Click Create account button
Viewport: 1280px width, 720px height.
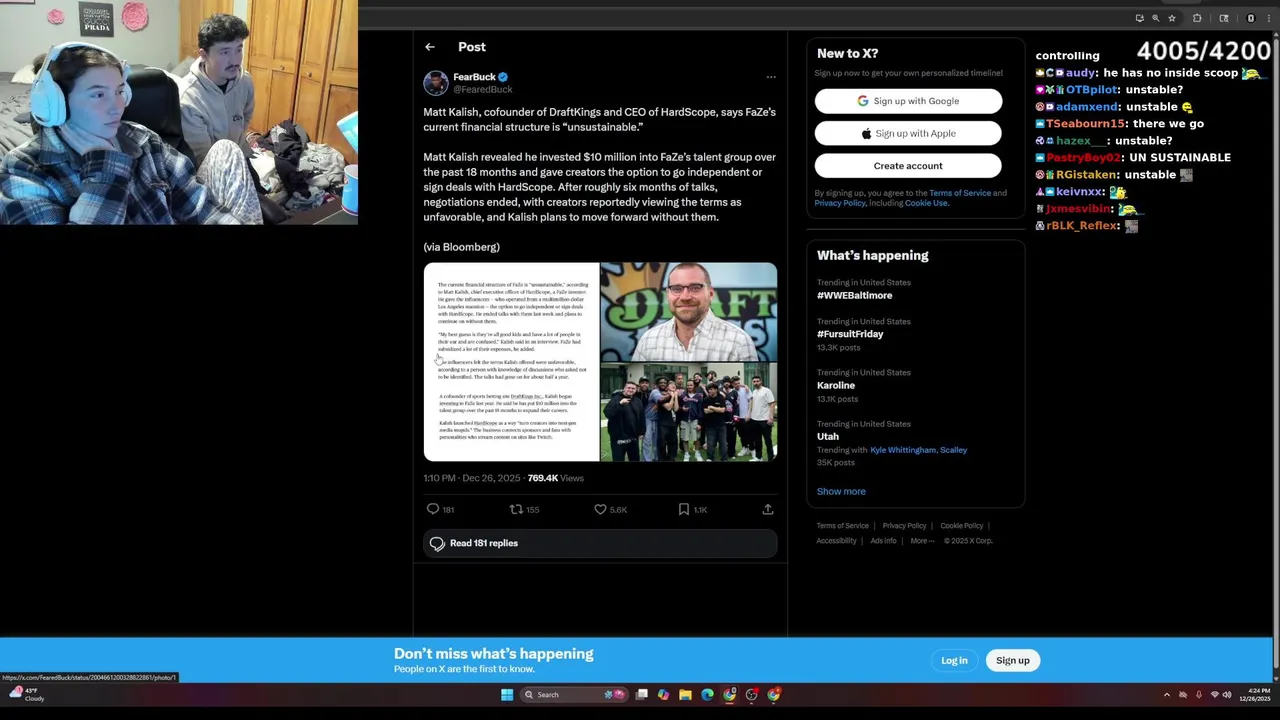point(908,166)
